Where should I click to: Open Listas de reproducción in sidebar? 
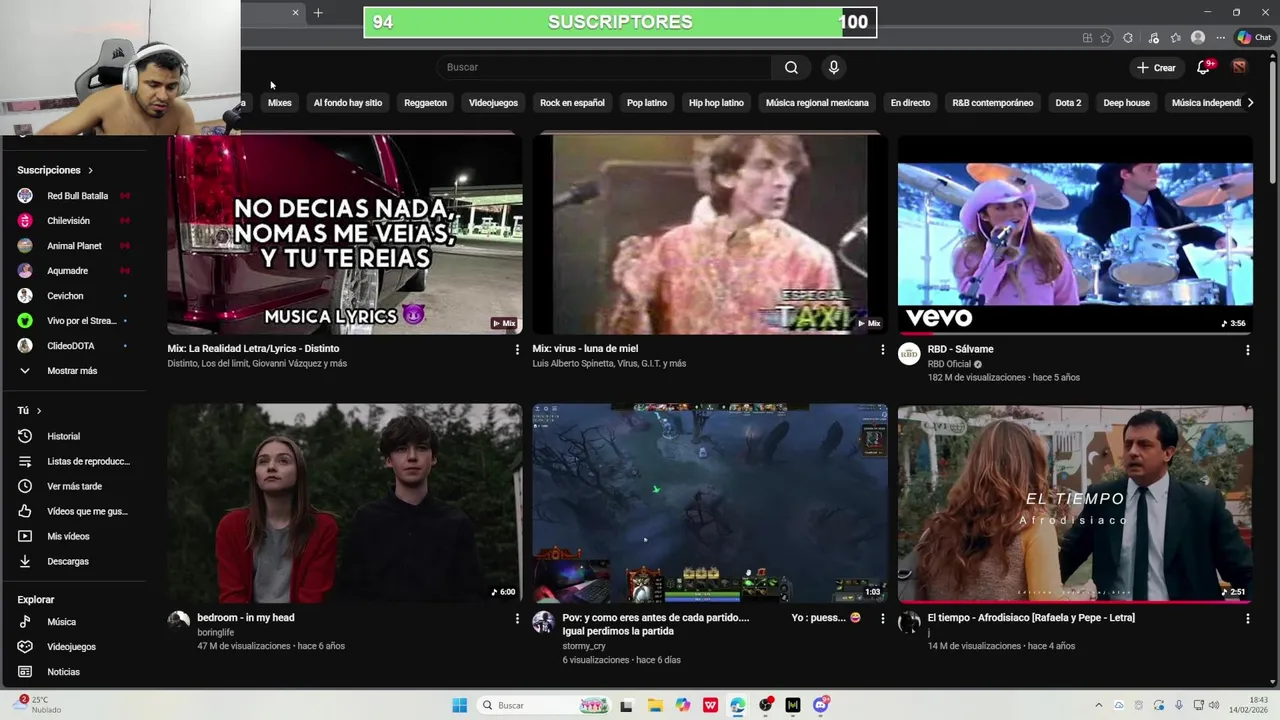tap(73, 461)
